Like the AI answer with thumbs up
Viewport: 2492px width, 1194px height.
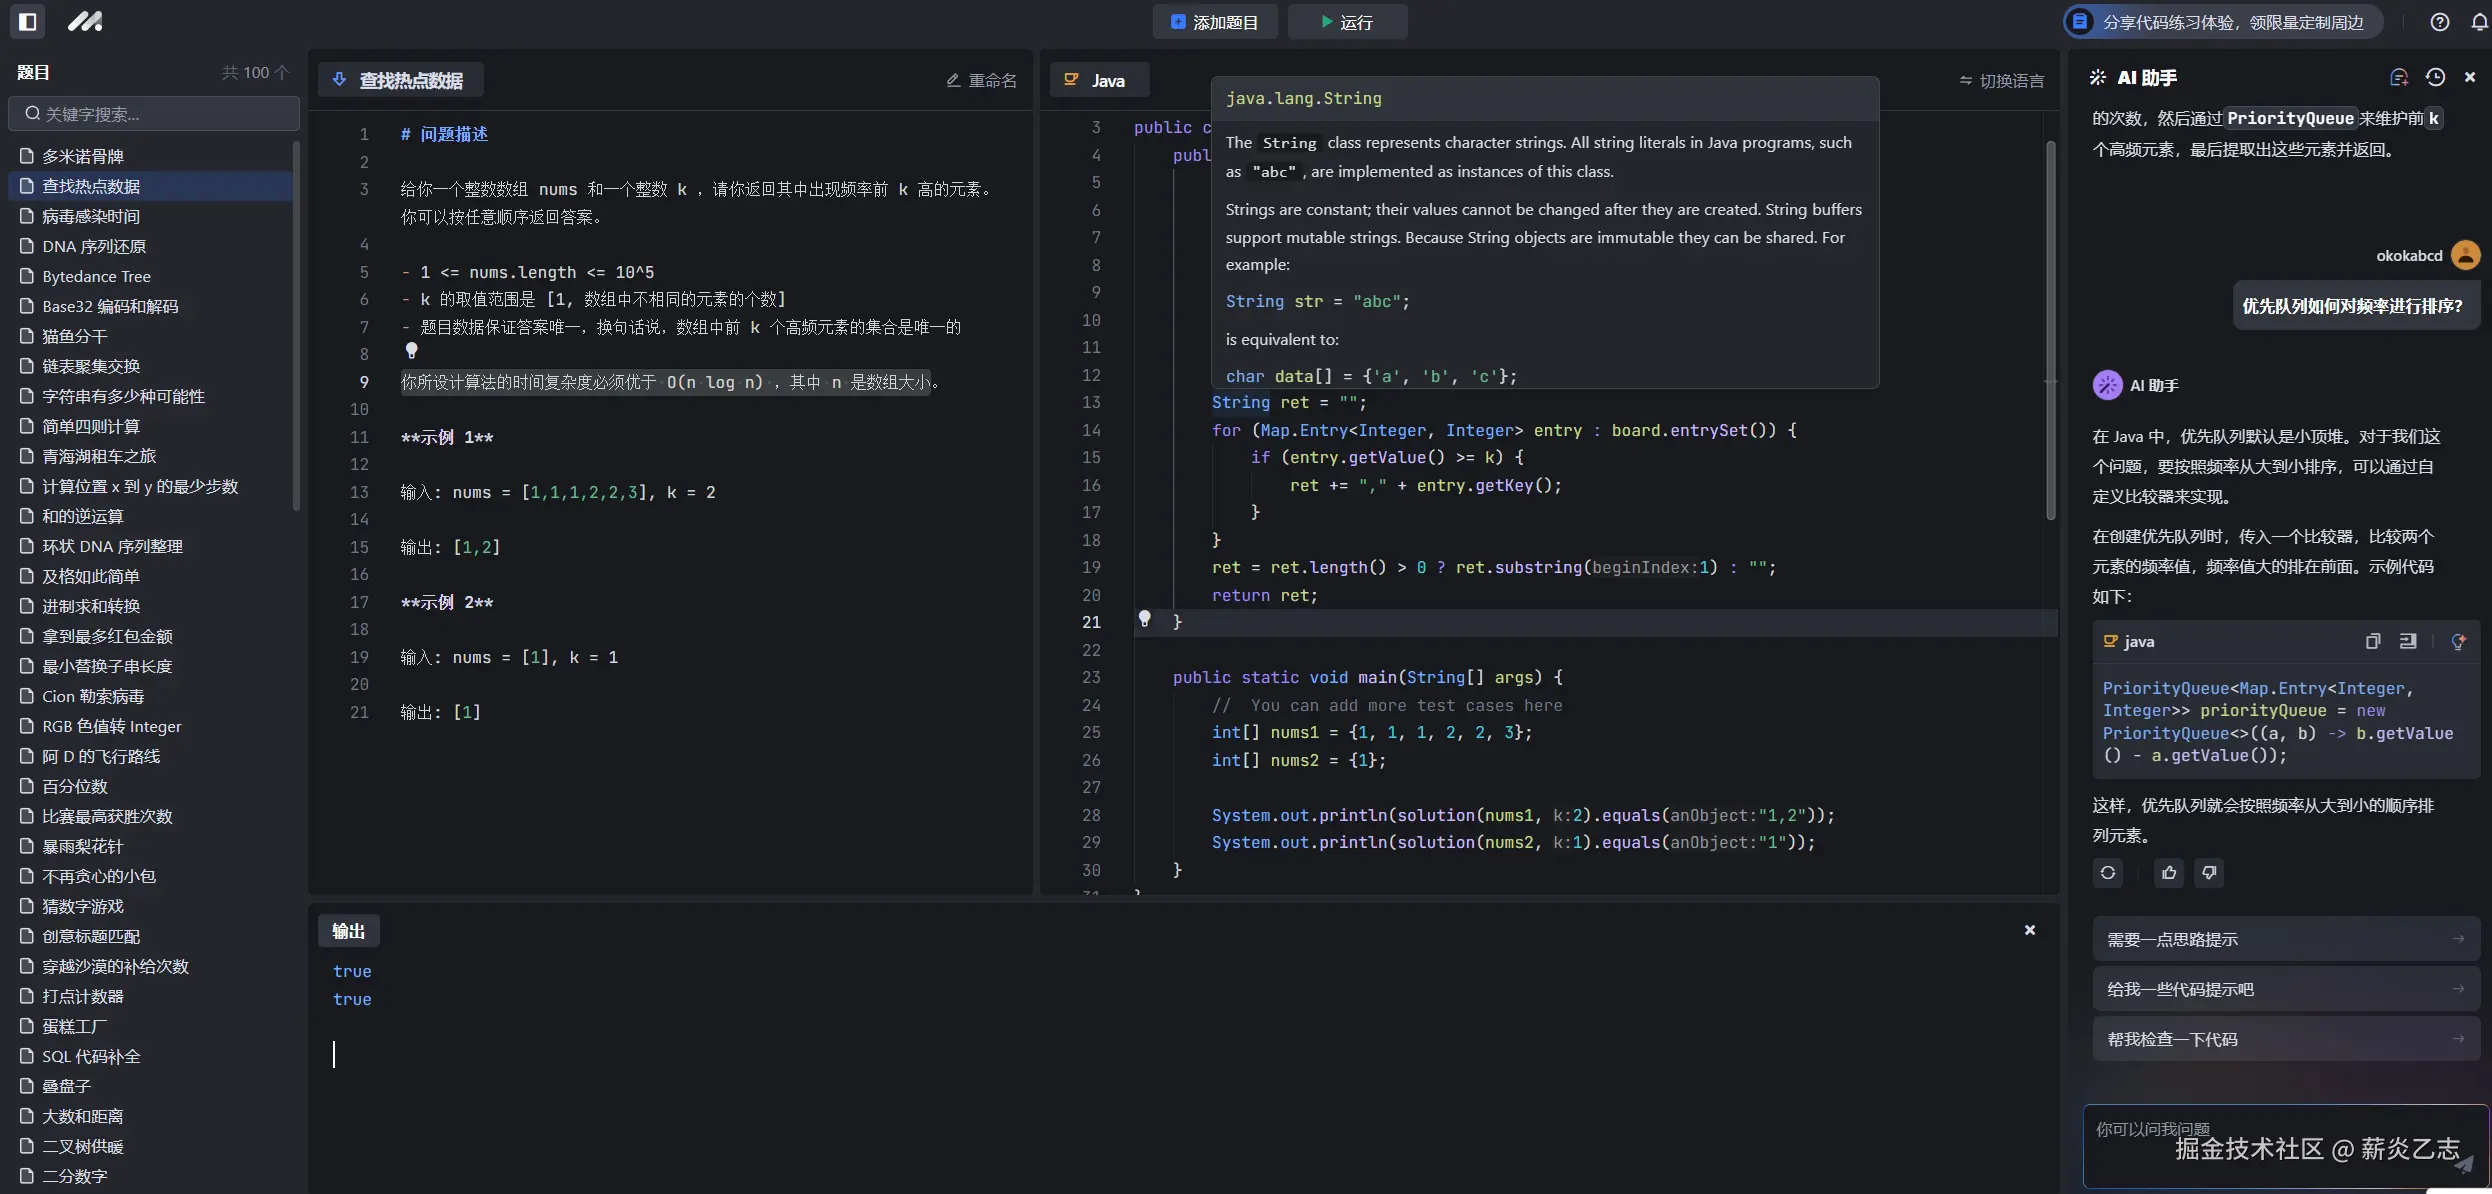(2168, 873)
